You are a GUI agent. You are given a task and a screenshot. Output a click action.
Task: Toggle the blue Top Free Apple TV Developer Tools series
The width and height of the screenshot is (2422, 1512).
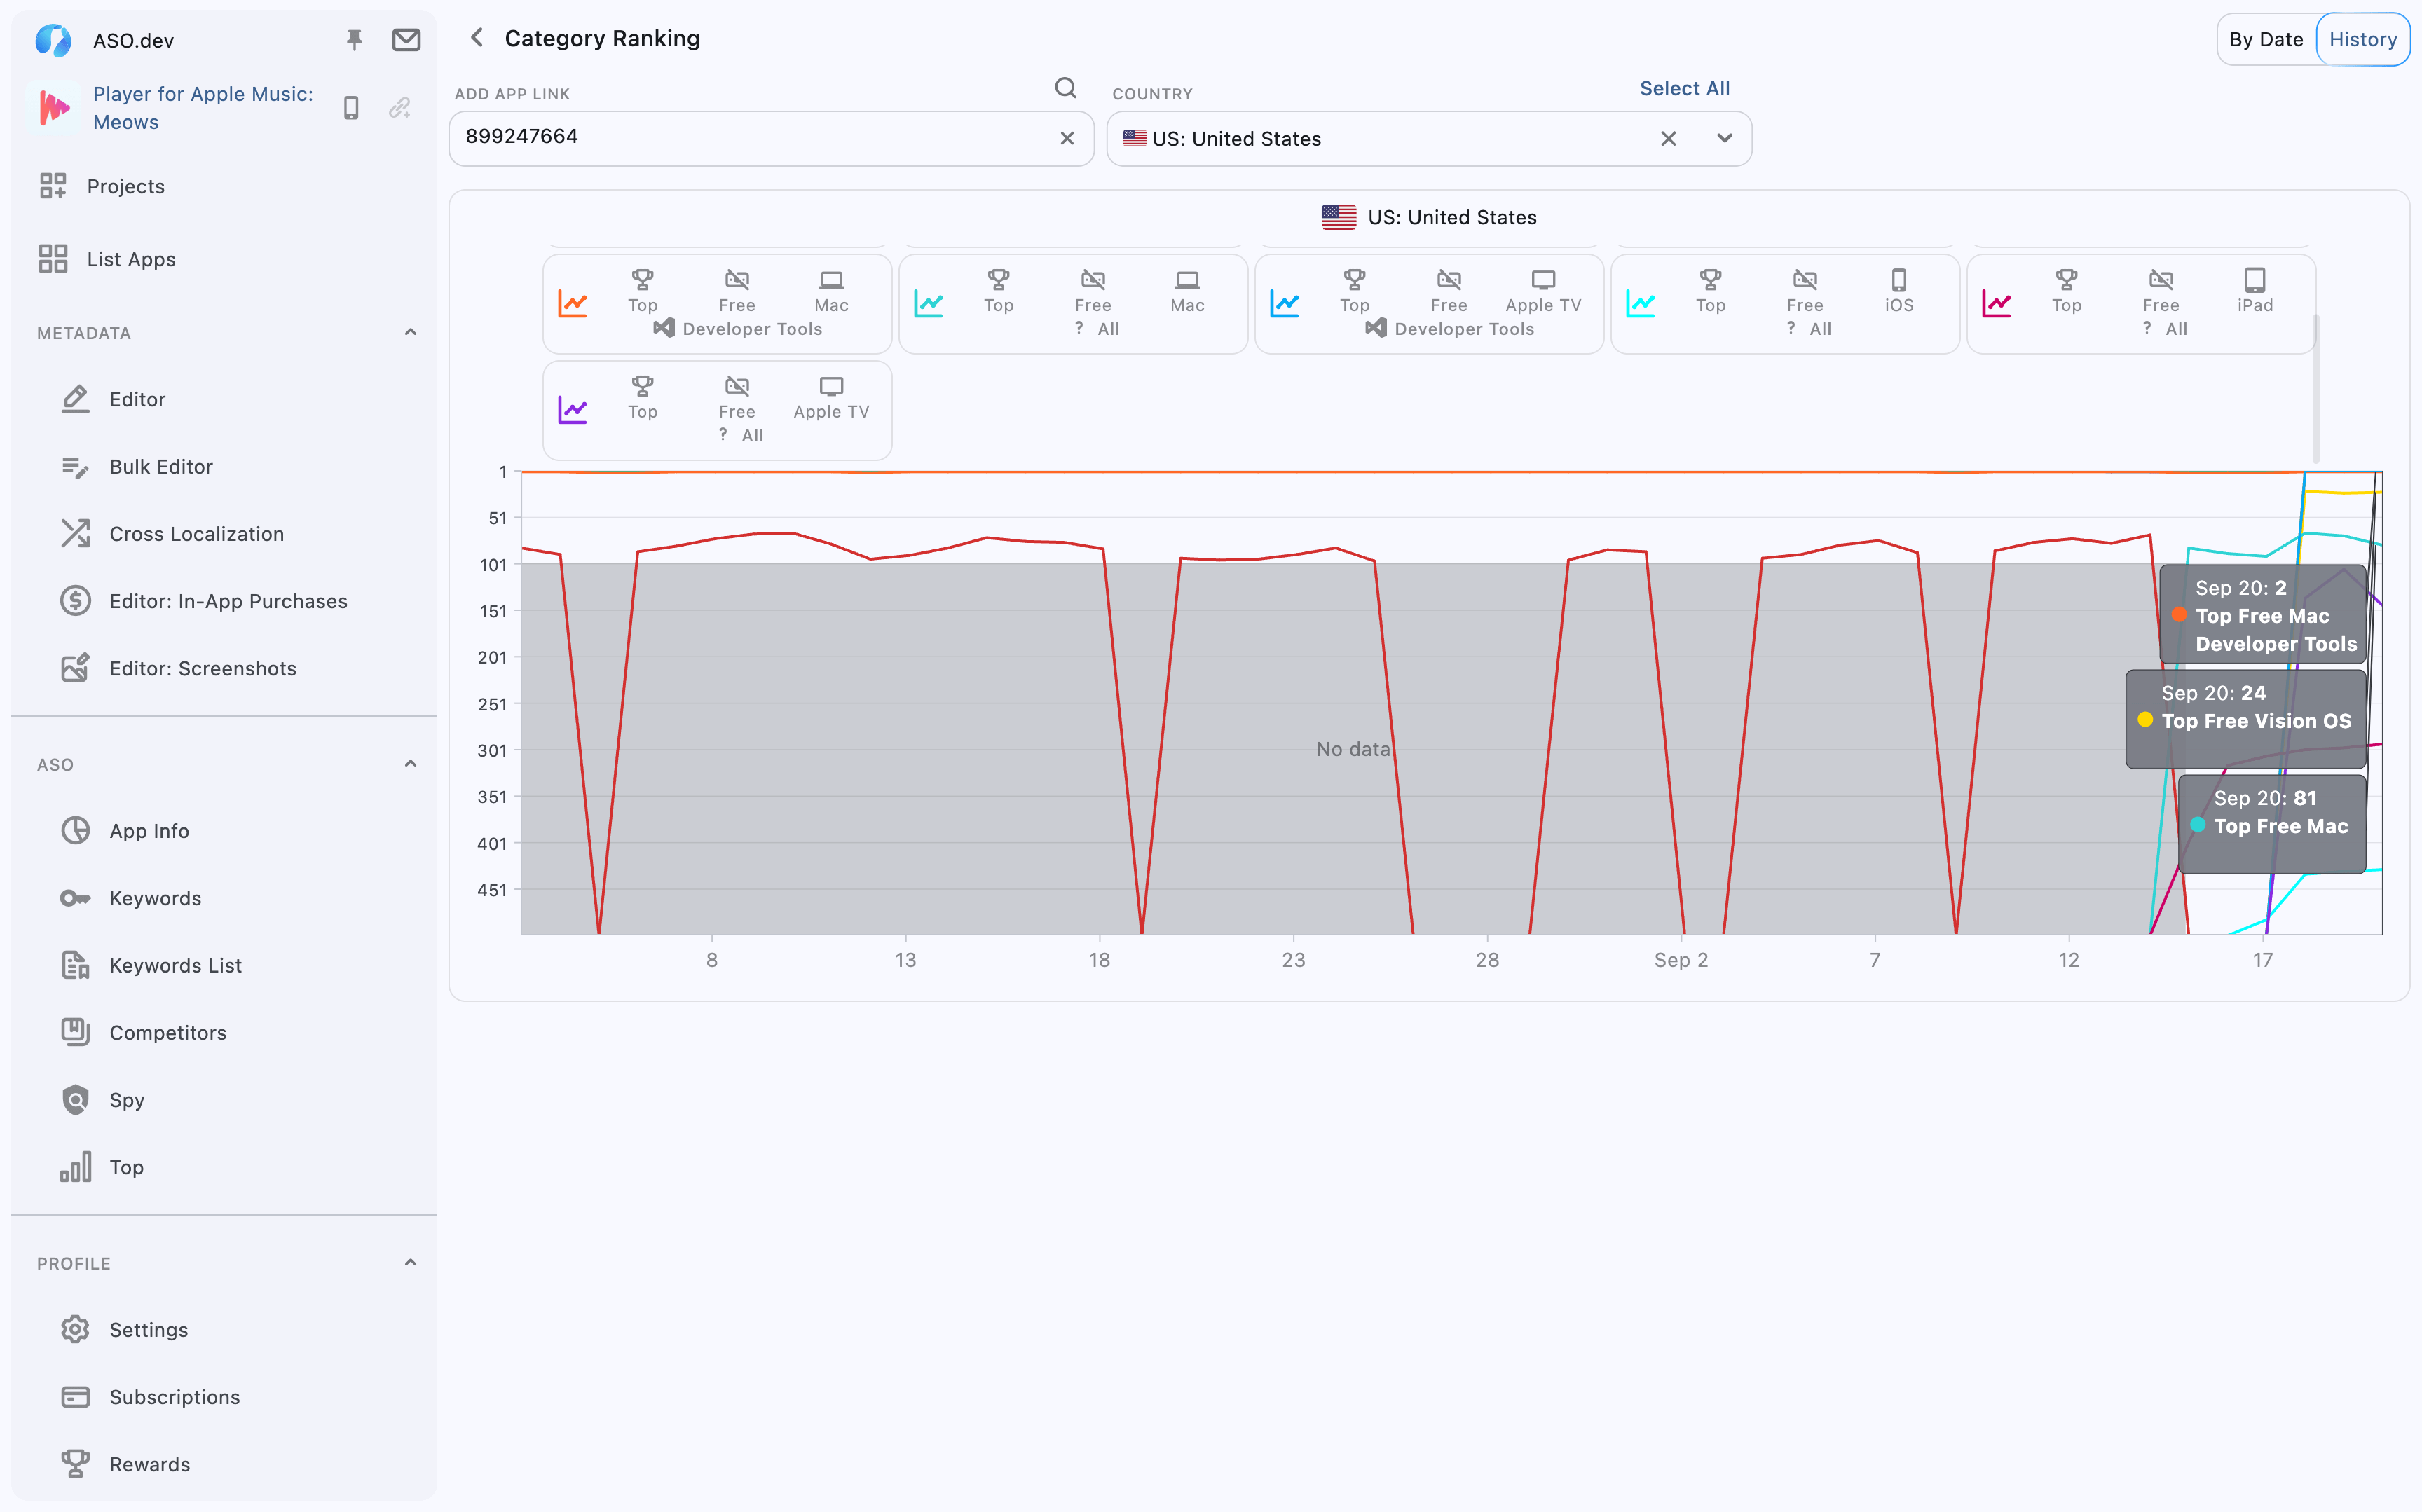coord(1285,304)
